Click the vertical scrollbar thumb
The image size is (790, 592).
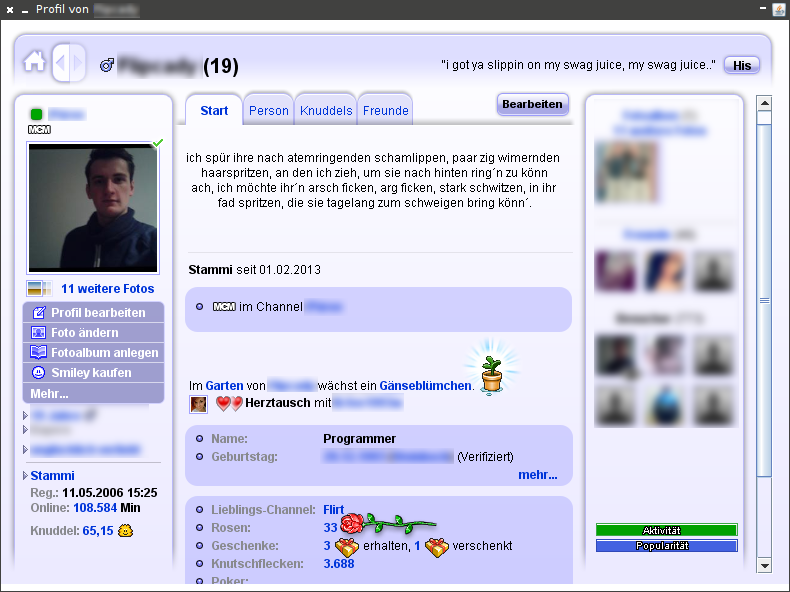(764, 301)
